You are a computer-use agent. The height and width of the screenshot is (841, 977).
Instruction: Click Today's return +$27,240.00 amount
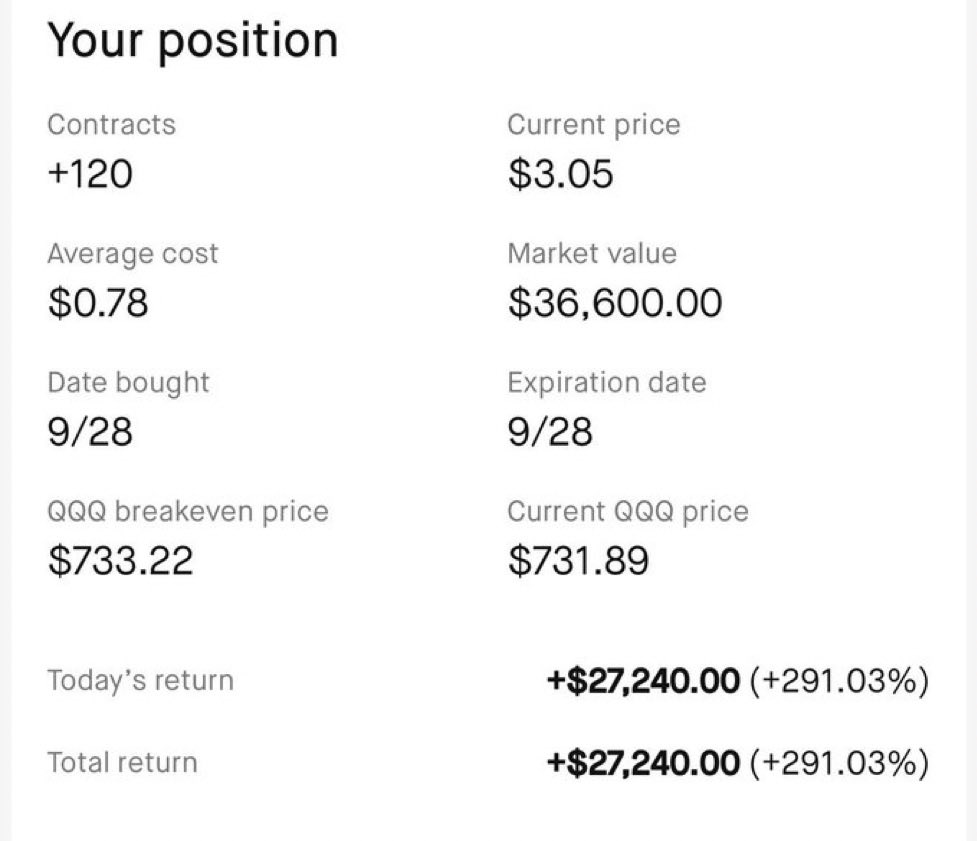coord(643,680)
